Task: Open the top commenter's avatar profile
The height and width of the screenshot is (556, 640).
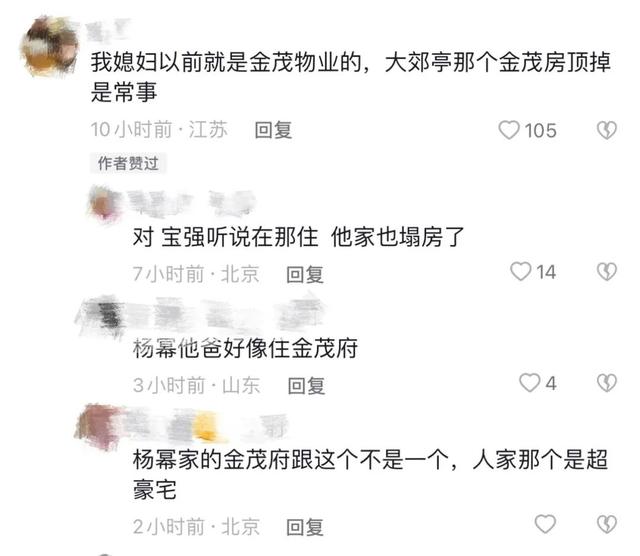Action: (x=50, y=46)
